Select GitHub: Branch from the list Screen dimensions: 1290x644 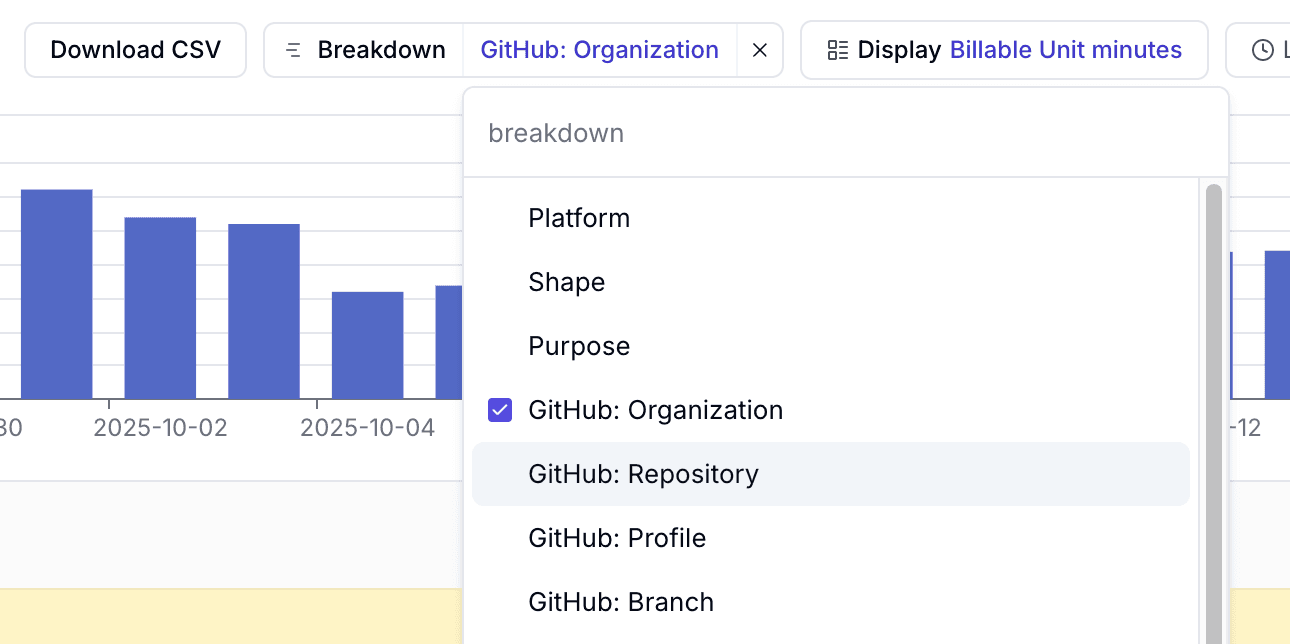pyautogui.click(x=621, y=602)
